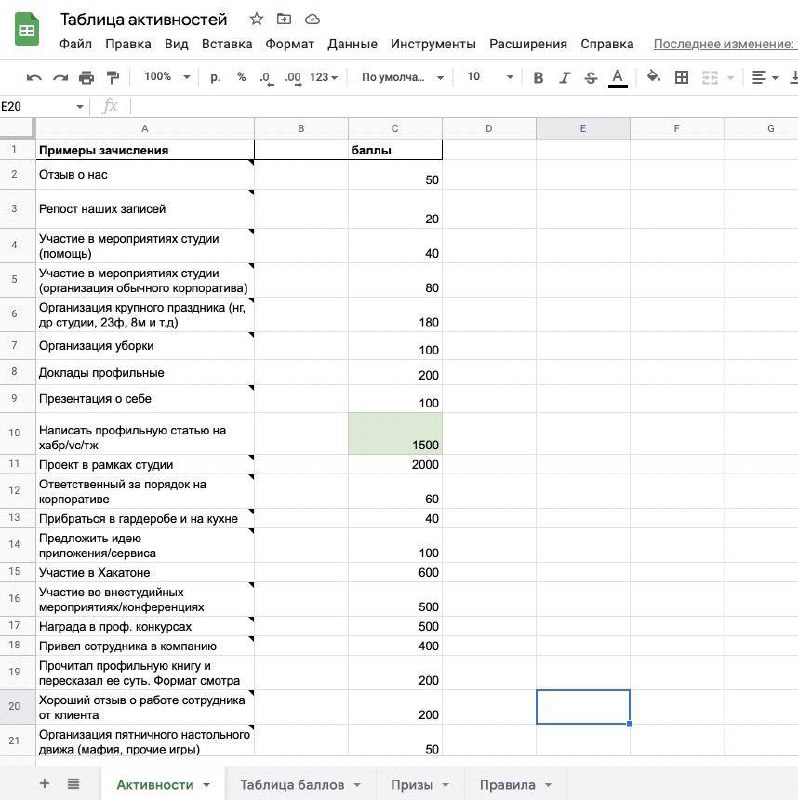Open the all sheets list icon
The height and width of the screenshot is (800, 798).
(73, 784)
